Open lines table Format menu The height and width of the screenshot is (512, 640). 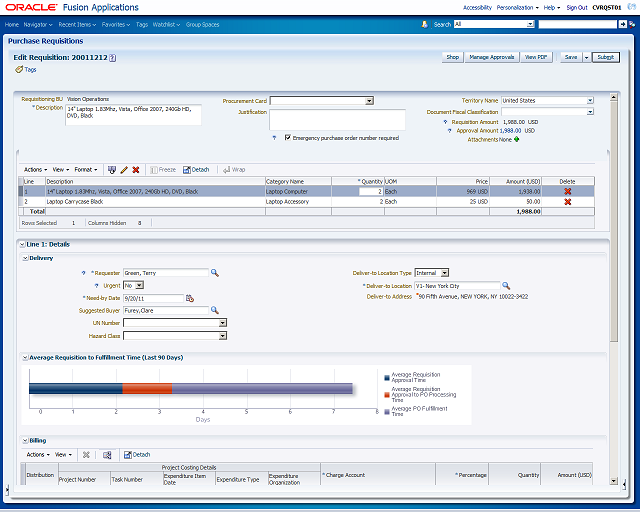(x=86, y=170)
